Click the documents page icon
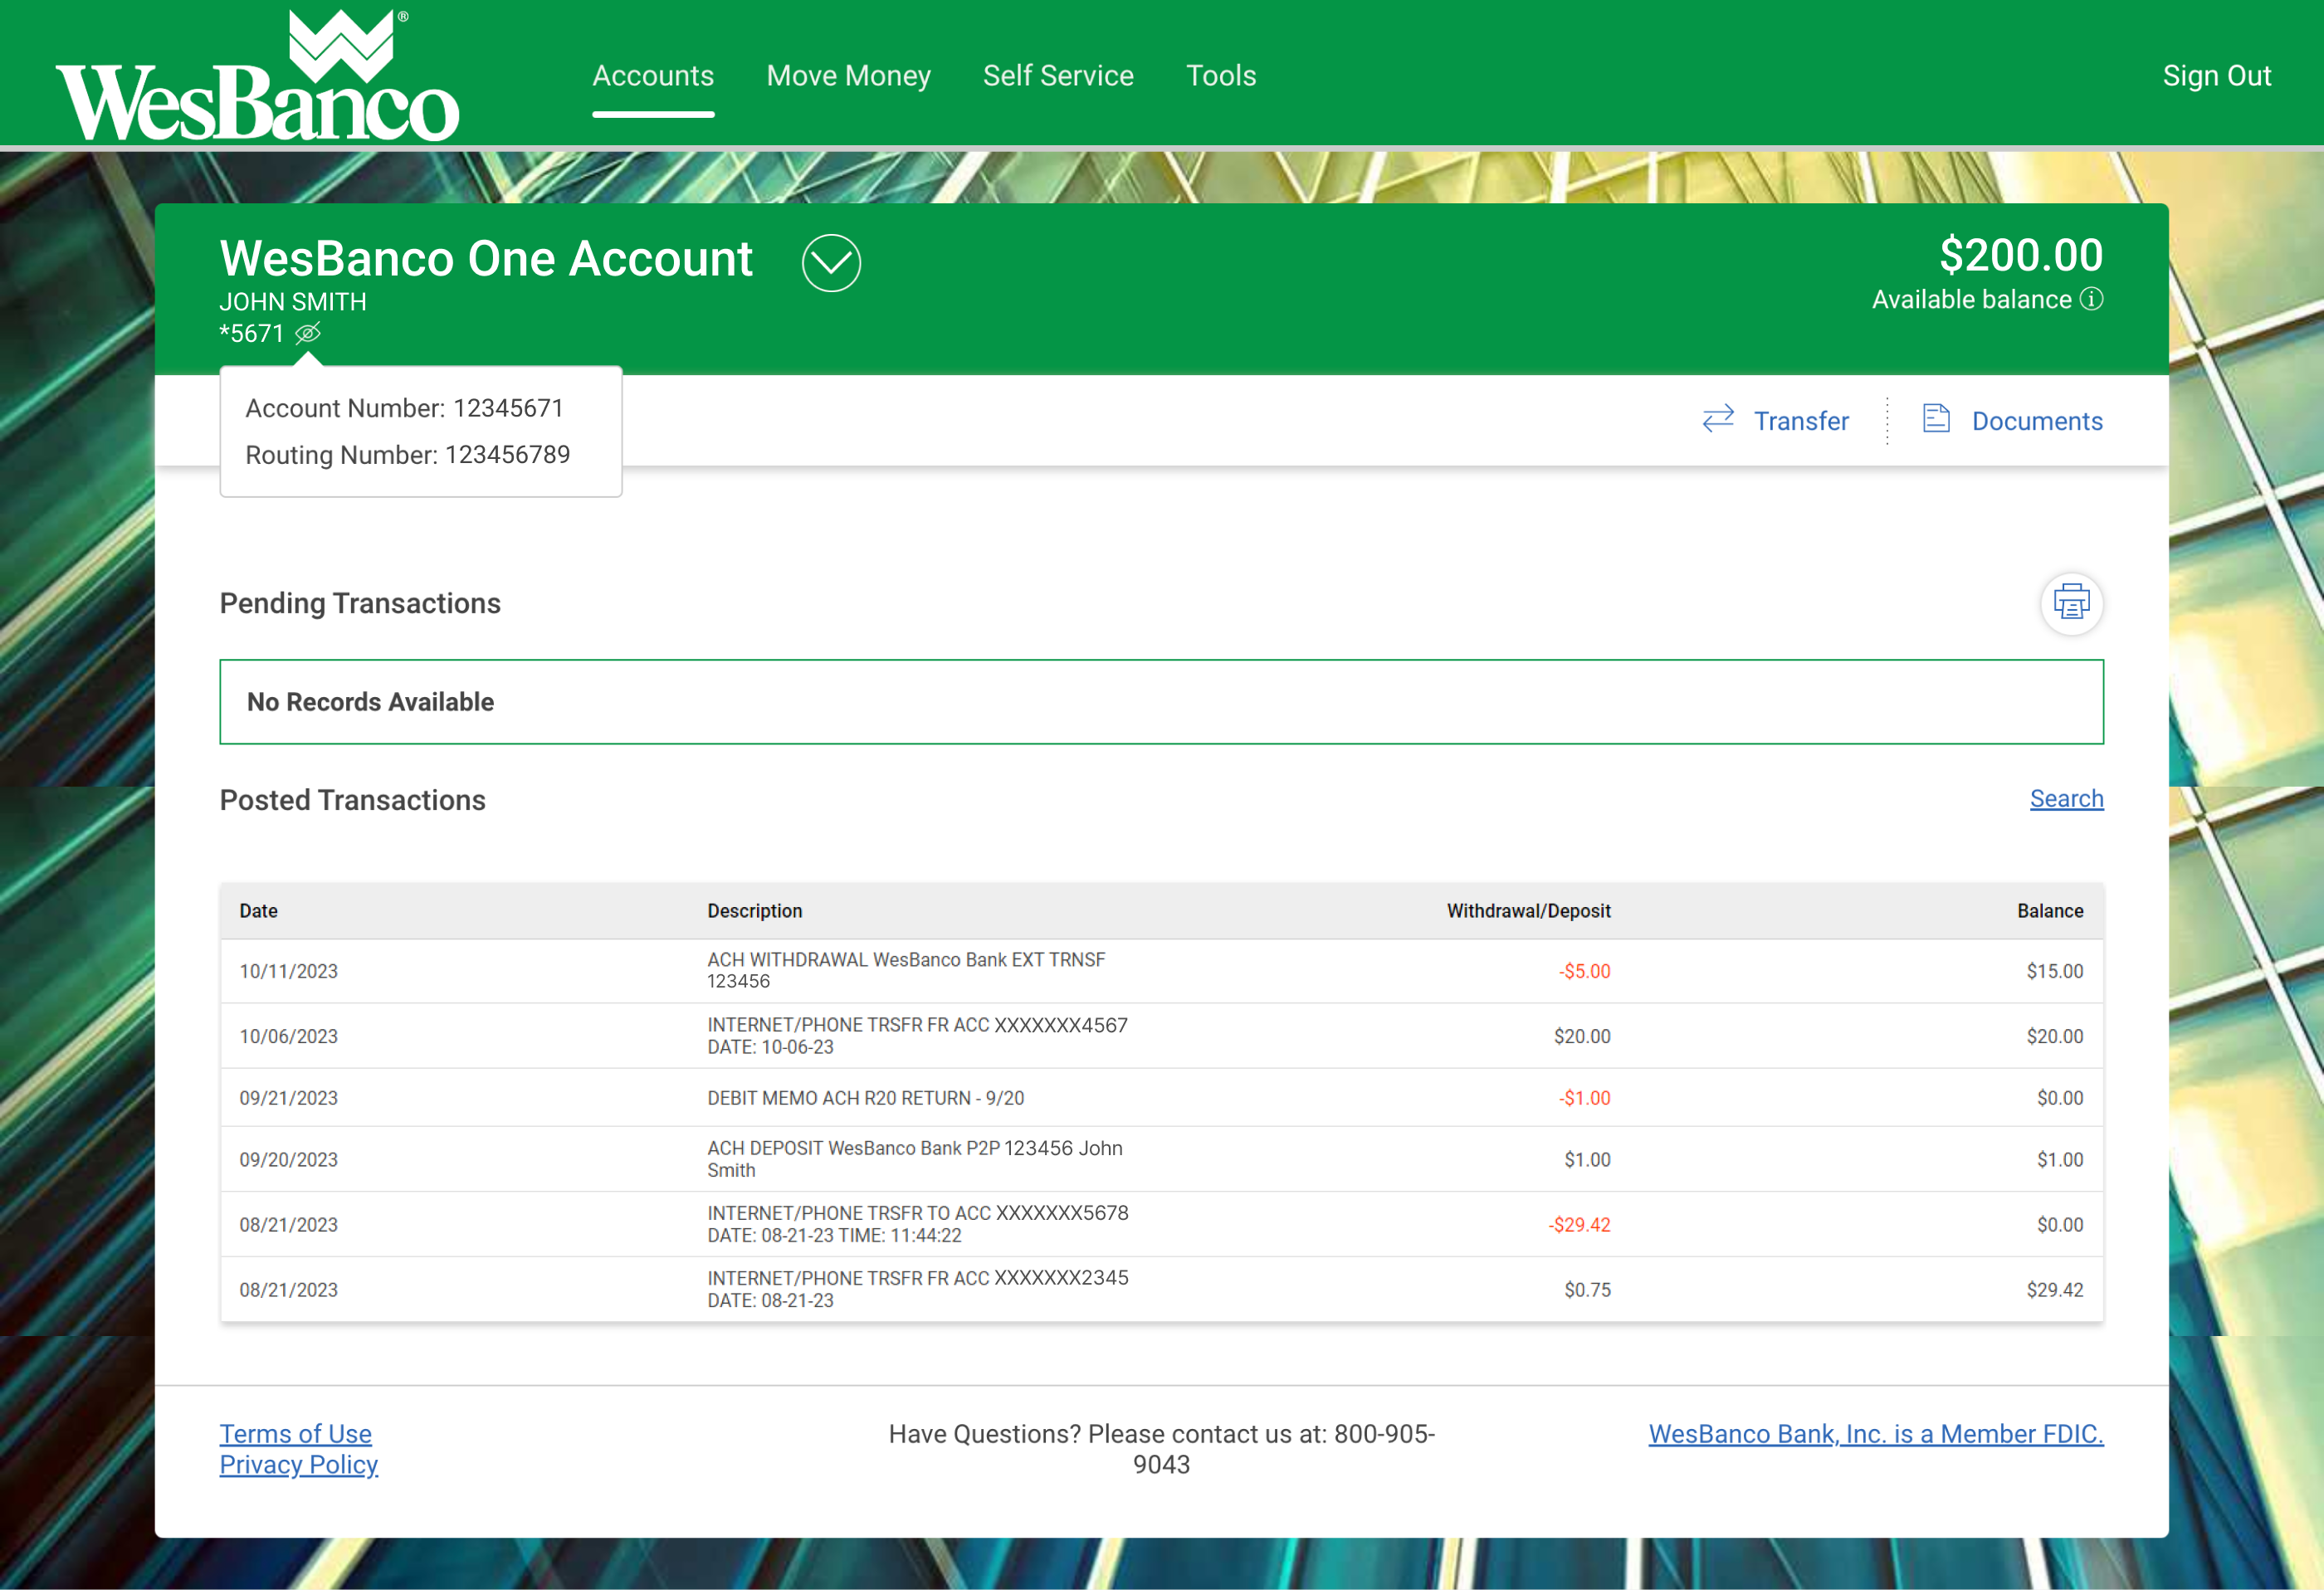This screenshot has width=2324, height=1590. point(1936,419)
